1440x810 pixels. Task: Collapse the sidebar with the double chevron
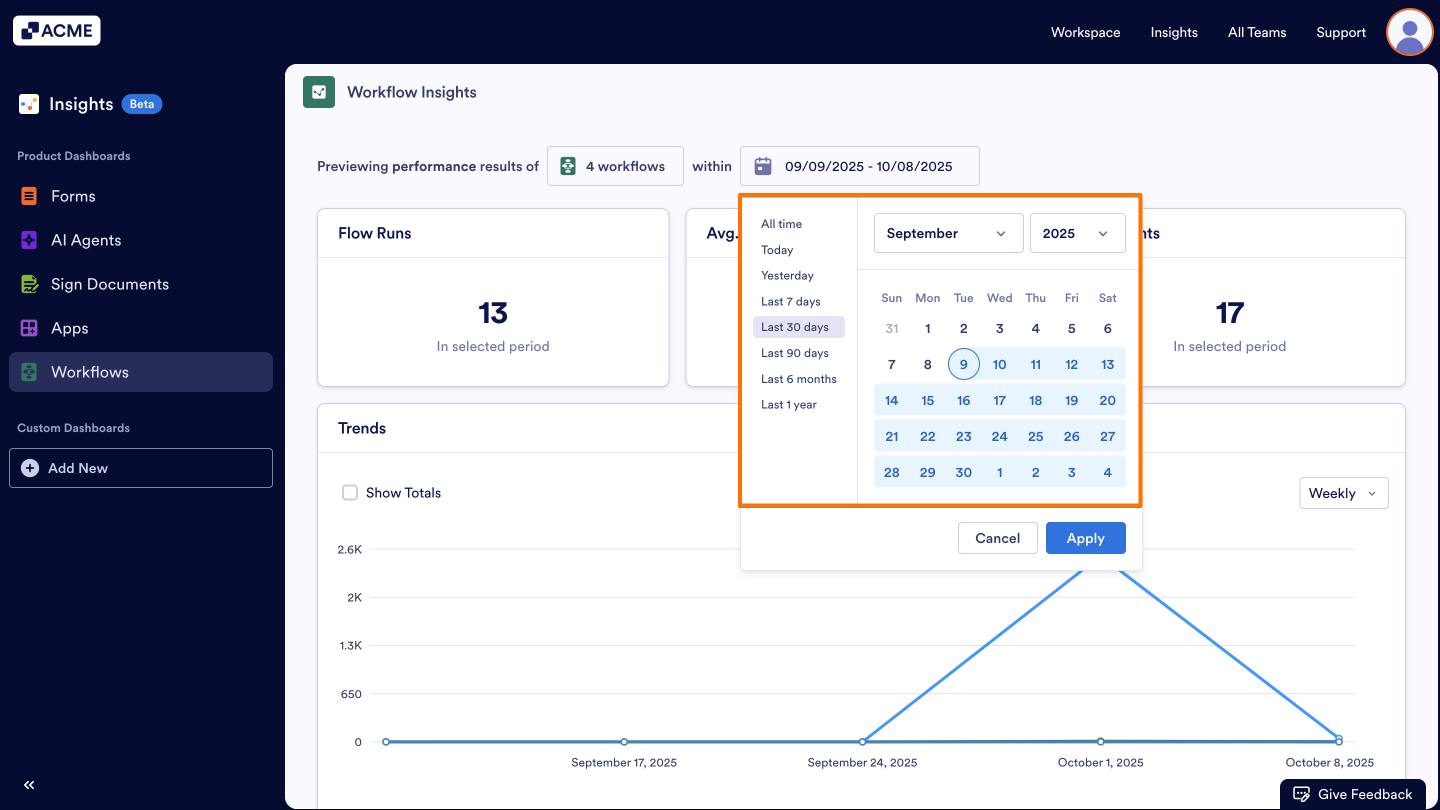(x=28, y=785)
